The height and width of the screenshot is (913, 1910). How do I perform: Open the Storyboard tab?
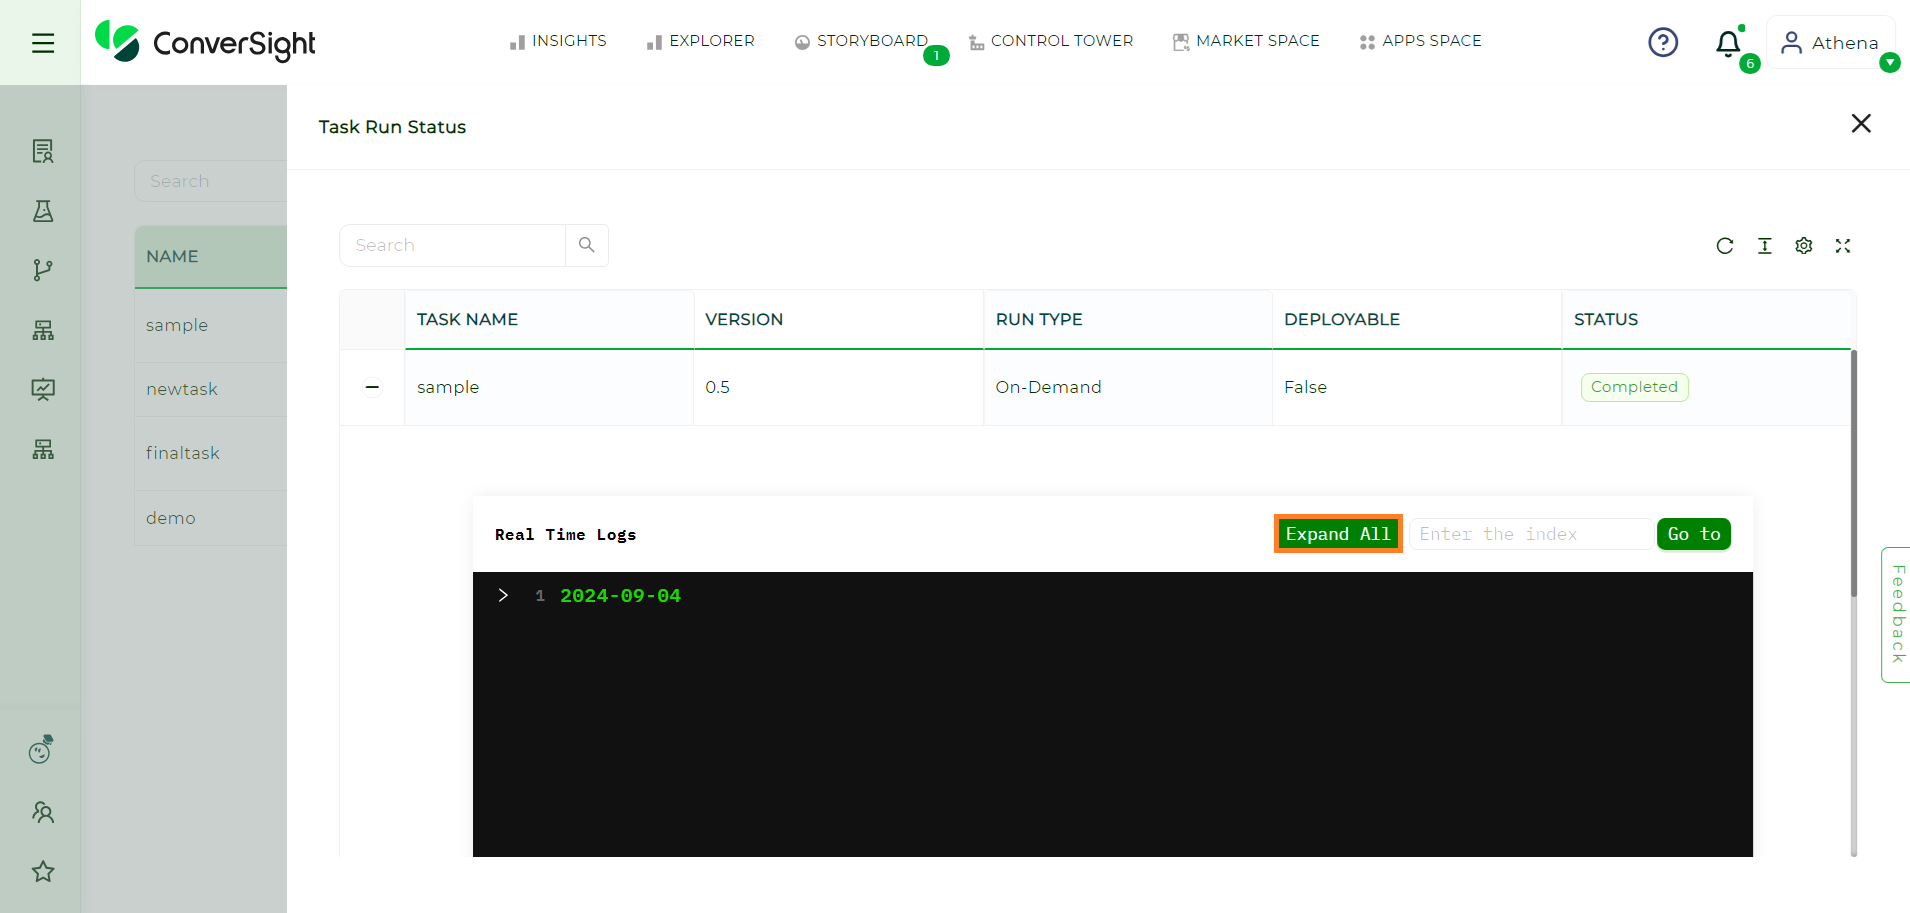[862, 41]
